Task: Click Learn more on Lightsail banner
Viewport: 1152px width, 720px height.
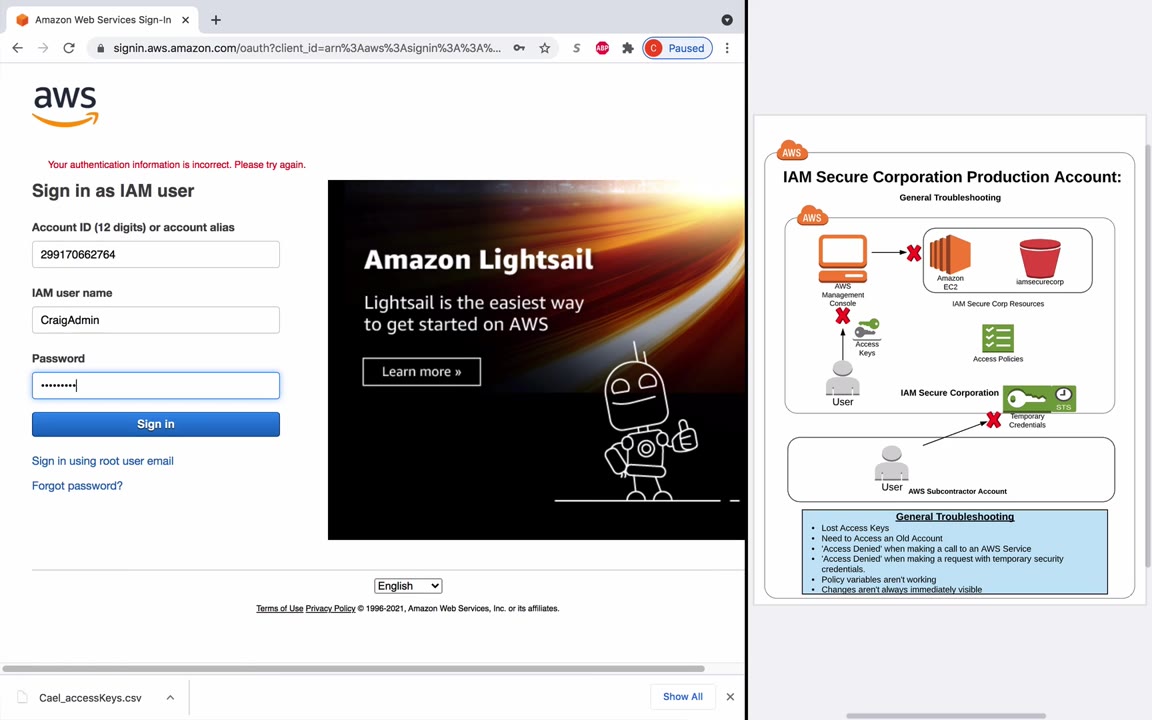Action: point(422,372)
